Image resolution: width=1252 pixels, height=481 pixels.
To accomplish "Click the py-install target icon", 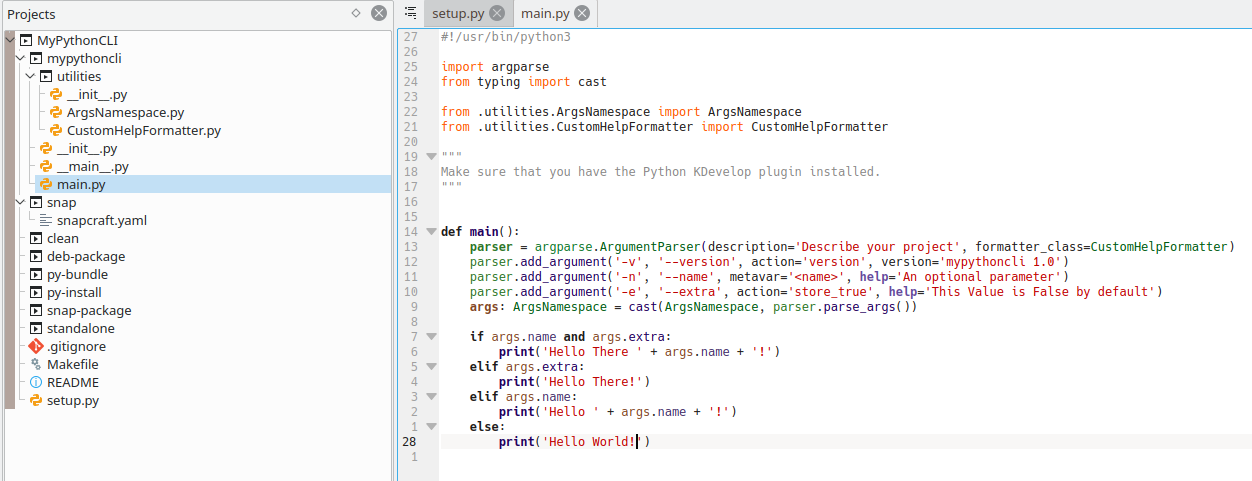I will (x=36, y=293).
